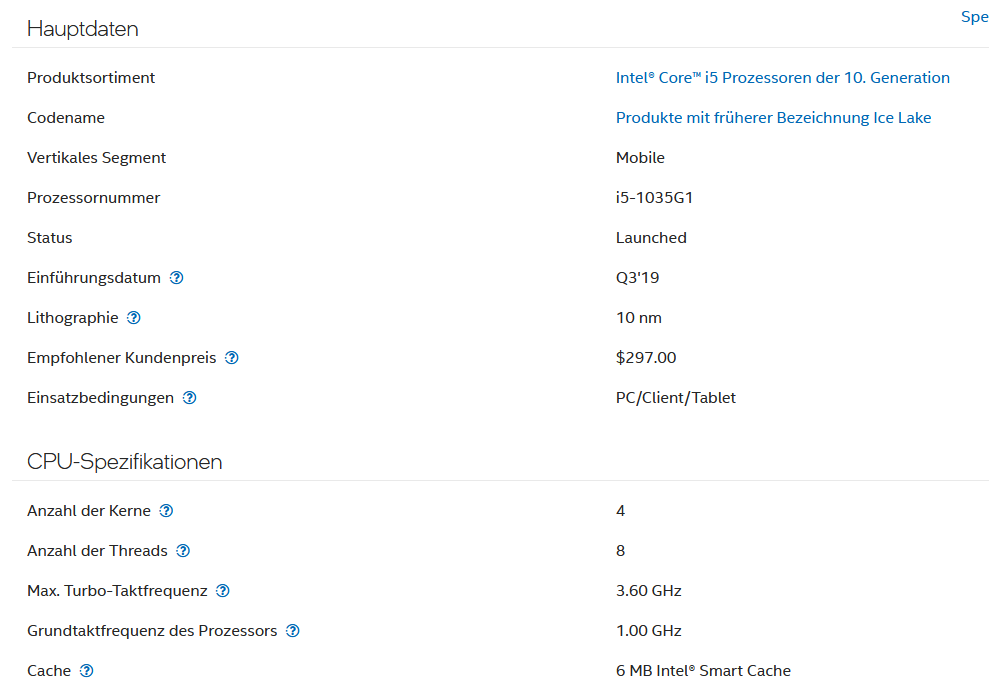The image size is (989, 687).
Task: Open Max. Turbo-Taktfrequenz help icon
Action: (223, 591)
